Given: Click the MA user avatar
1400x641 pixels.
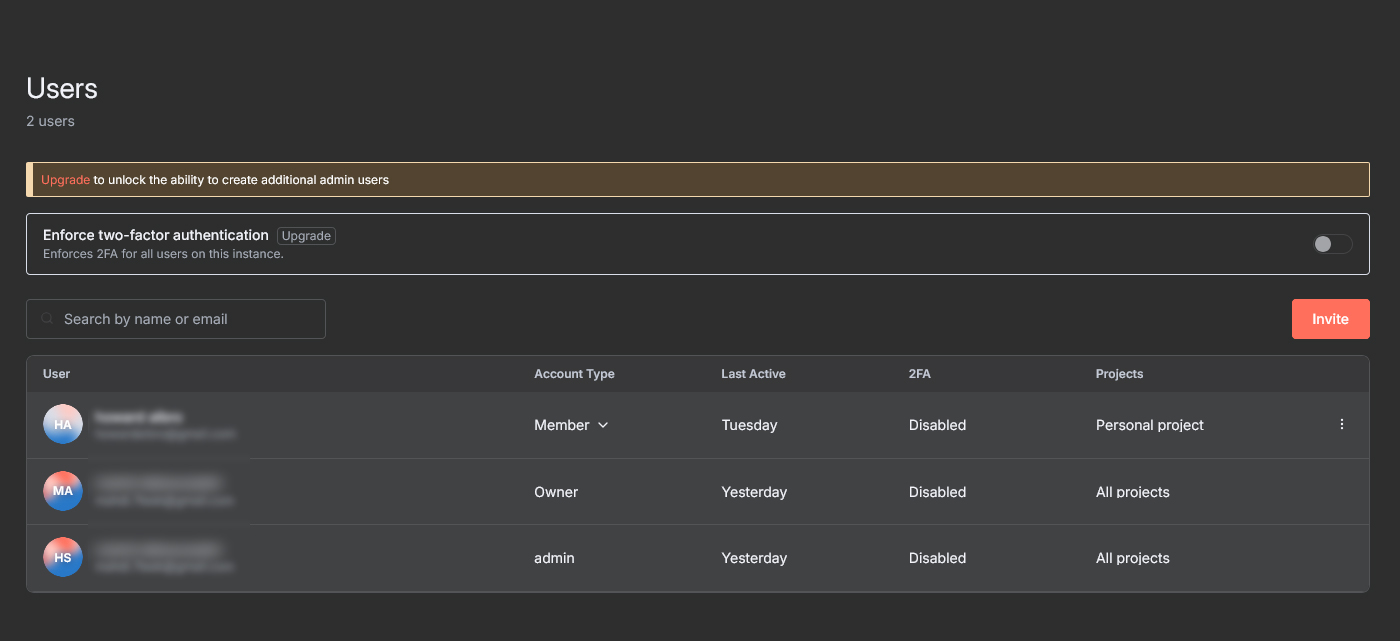Looking at the screenshot, I should 63,491.
